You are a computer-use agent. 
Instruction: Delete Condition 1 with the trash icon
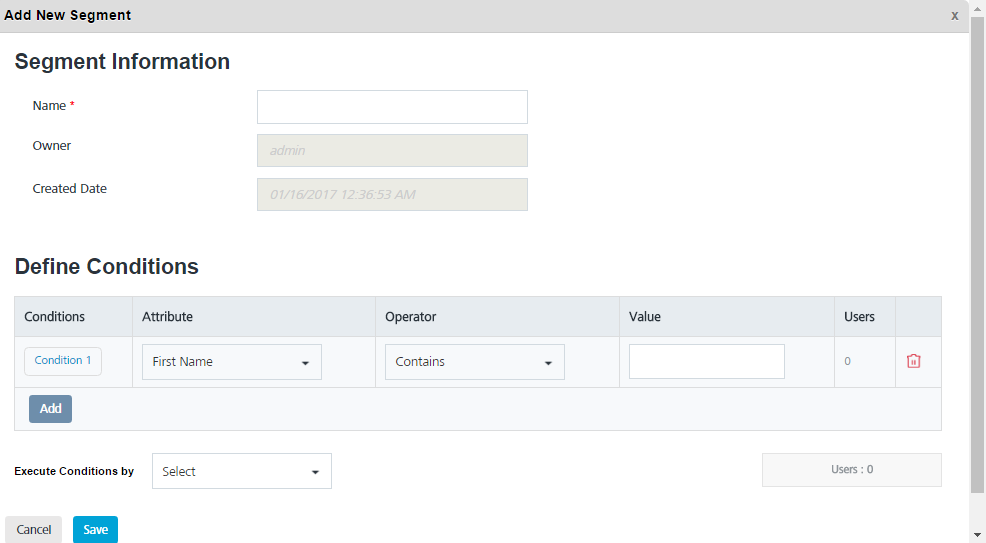[913, 361]
